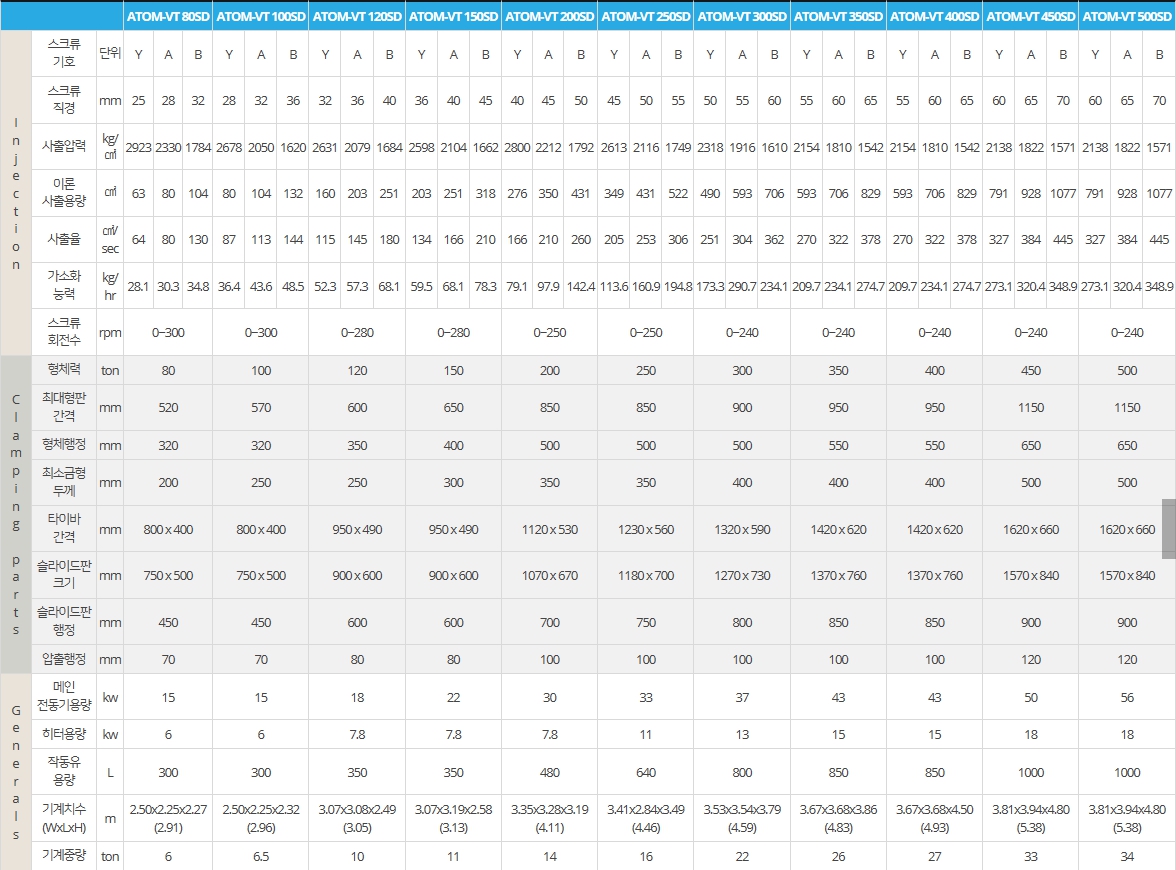Click main motor capacity value 56
This screenshot has width=1176, height=870.
1127,698
